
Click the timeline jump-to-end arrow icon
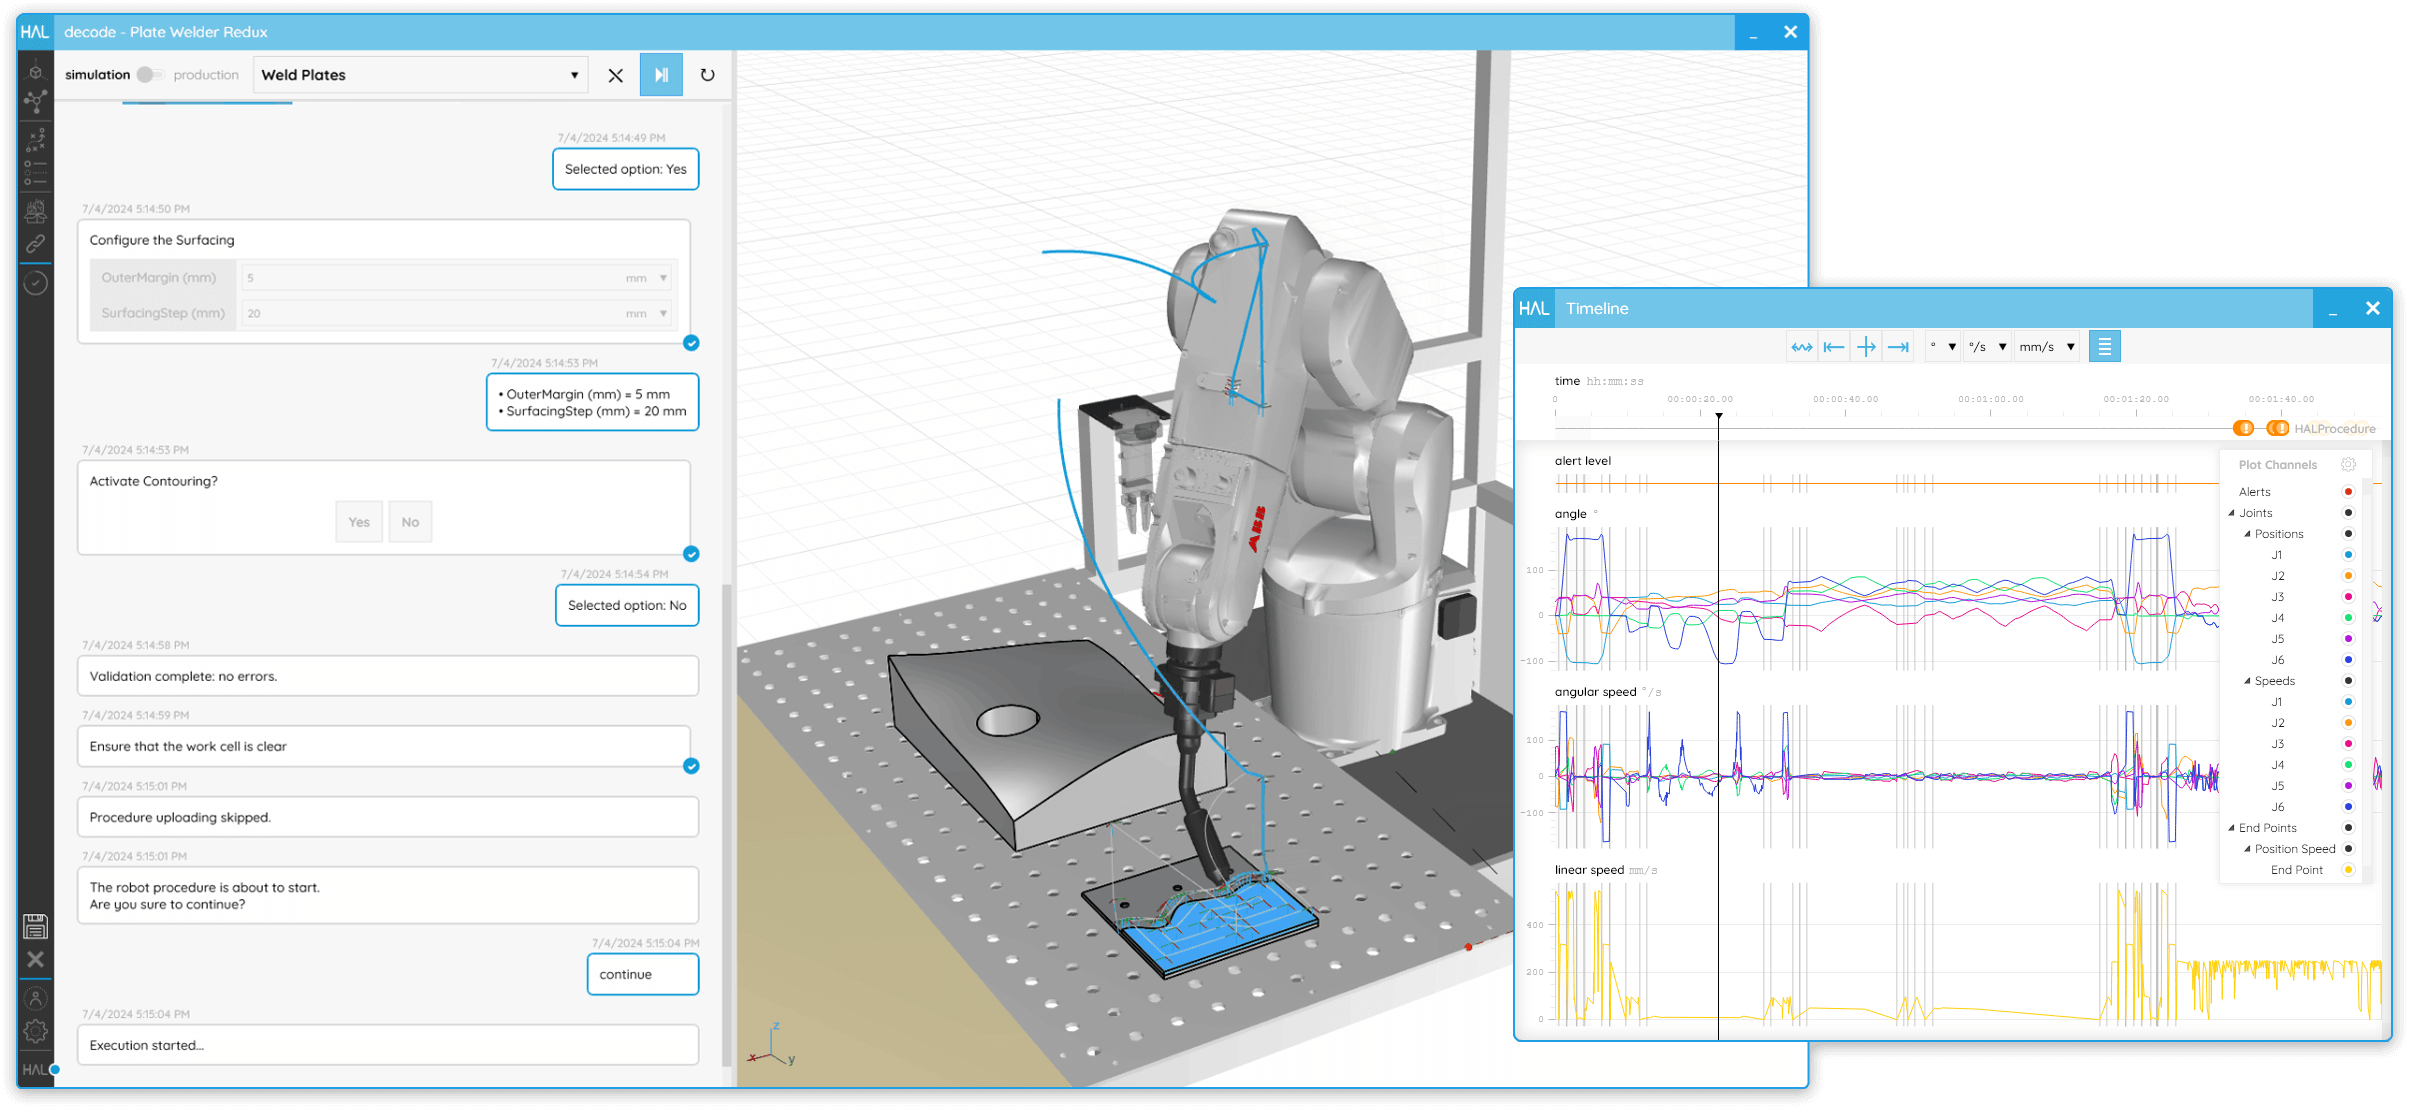click(1898, 347)
